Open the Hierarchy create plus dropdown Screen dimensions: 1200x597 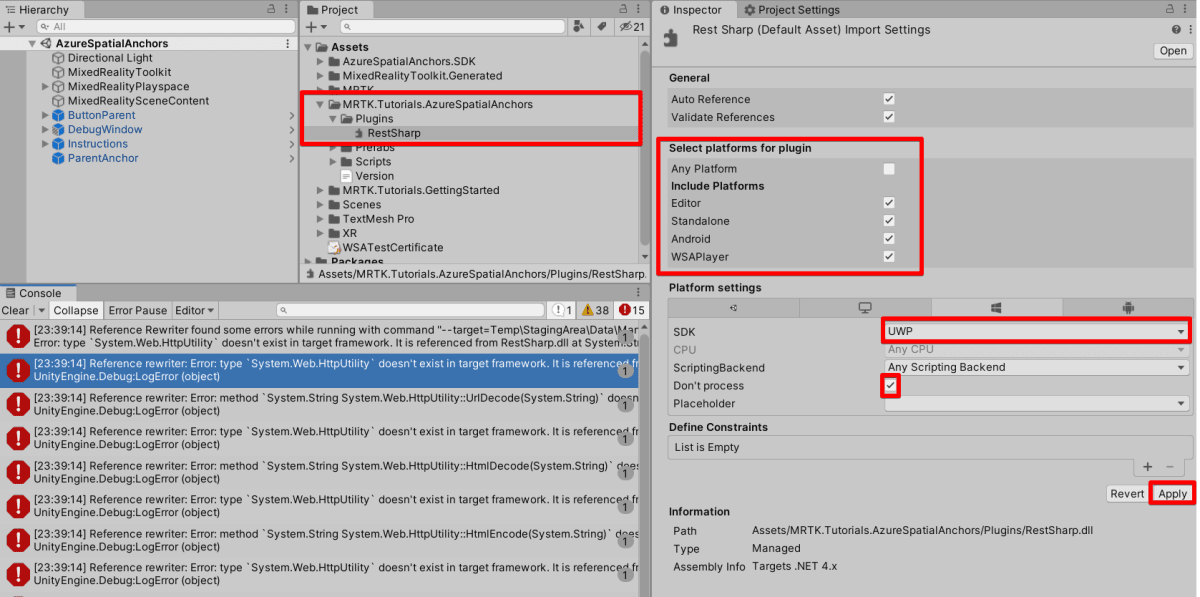(13, 27)
